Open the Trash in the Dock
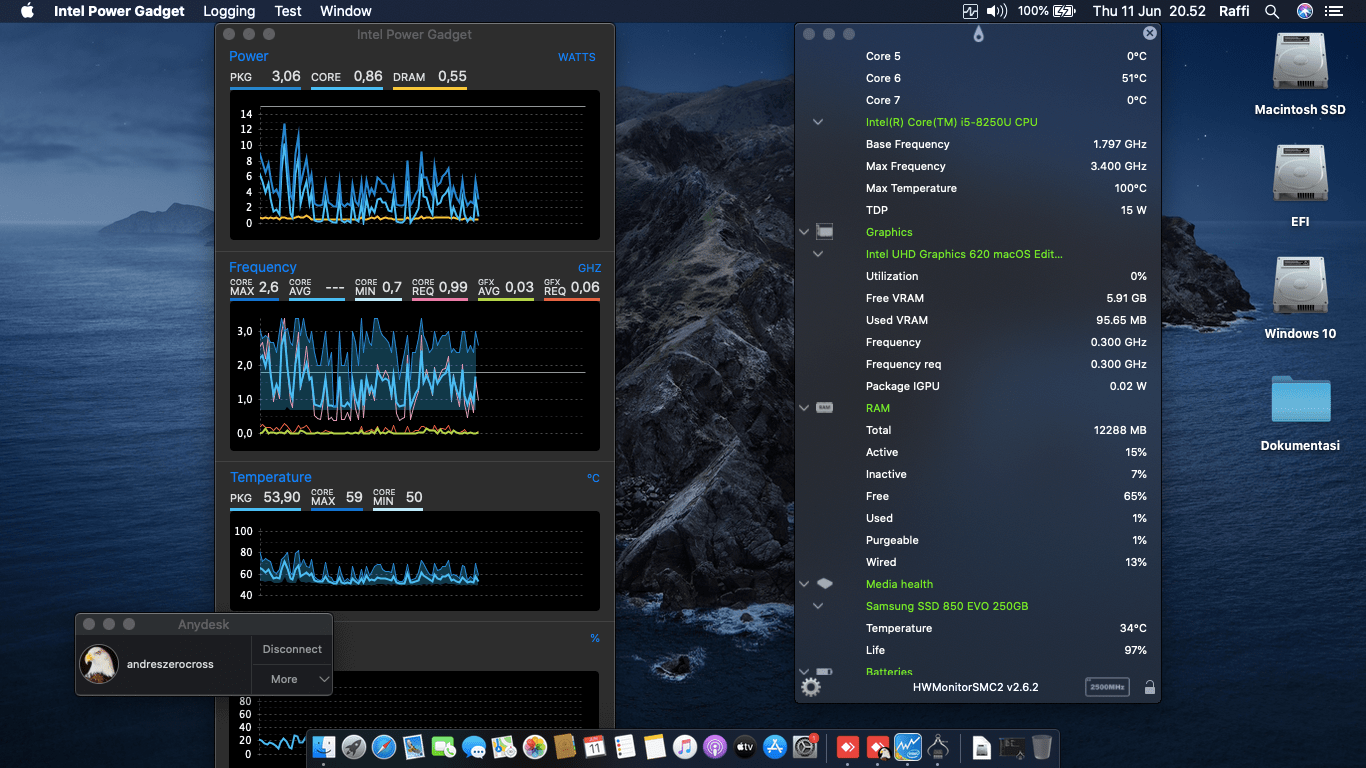 1041,746
